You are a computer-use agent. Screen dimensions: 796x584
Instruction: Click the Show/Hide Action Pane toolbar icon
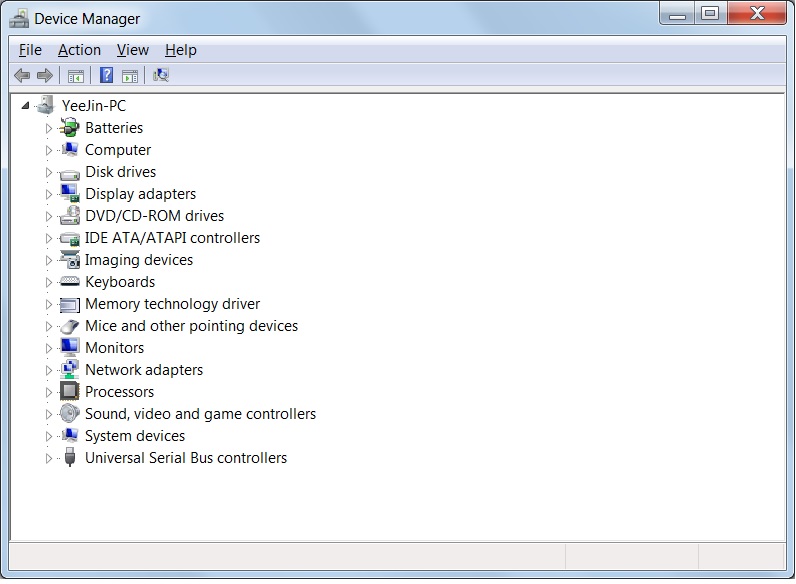pyautogui.click(x=130, y=76)
